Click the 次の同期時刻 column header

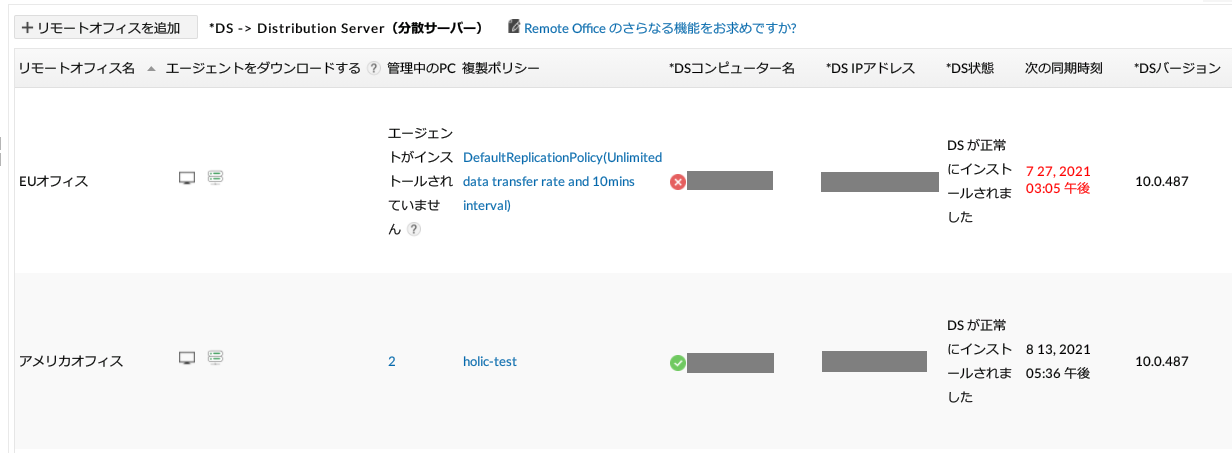point(1064,69)
